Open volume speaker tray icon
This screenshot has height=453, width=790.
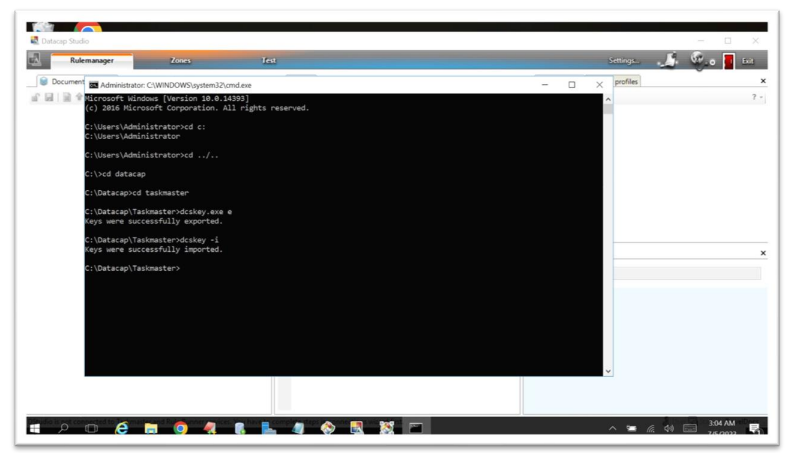669,428
